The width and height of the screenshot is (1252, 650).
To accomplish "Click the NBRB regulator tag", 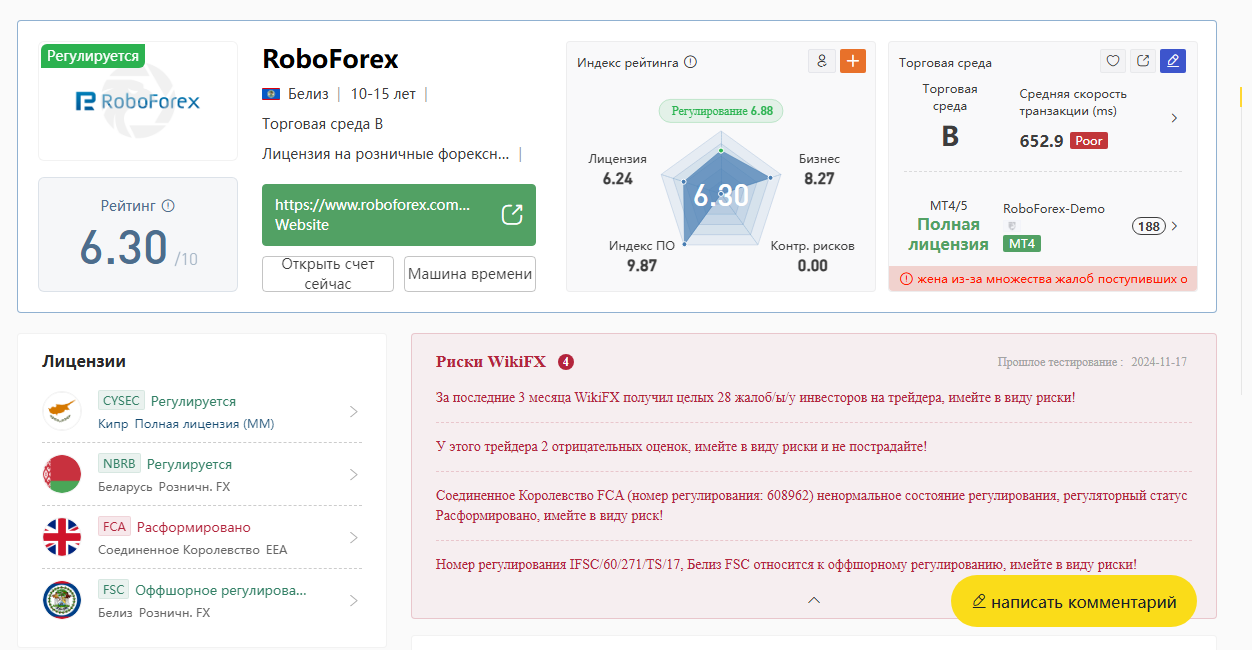I will tap(119, 464).
